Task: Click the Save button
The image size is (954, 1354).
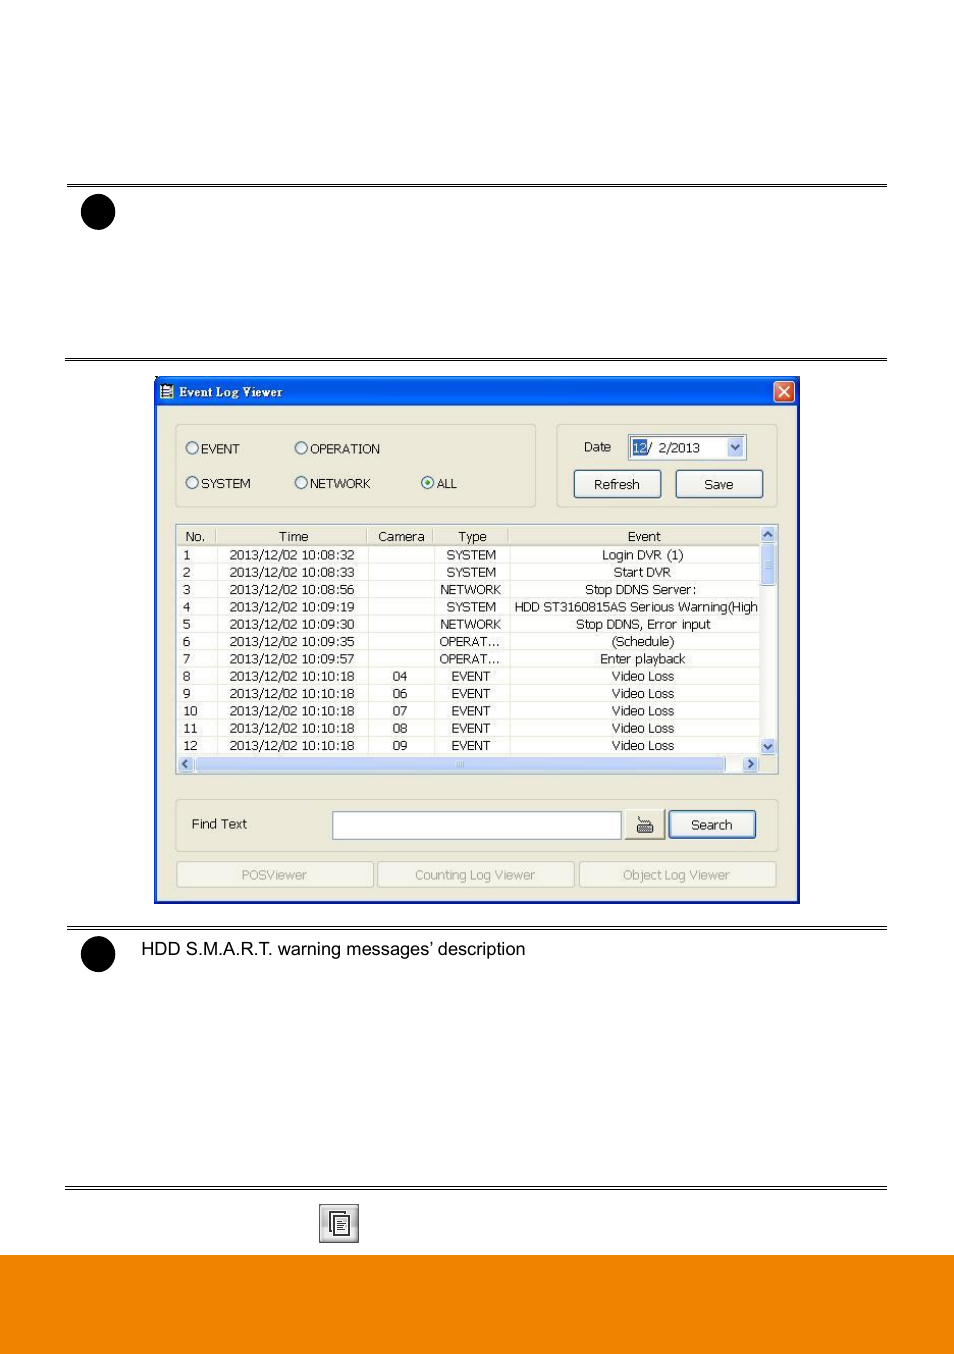Action: [719, 484]
